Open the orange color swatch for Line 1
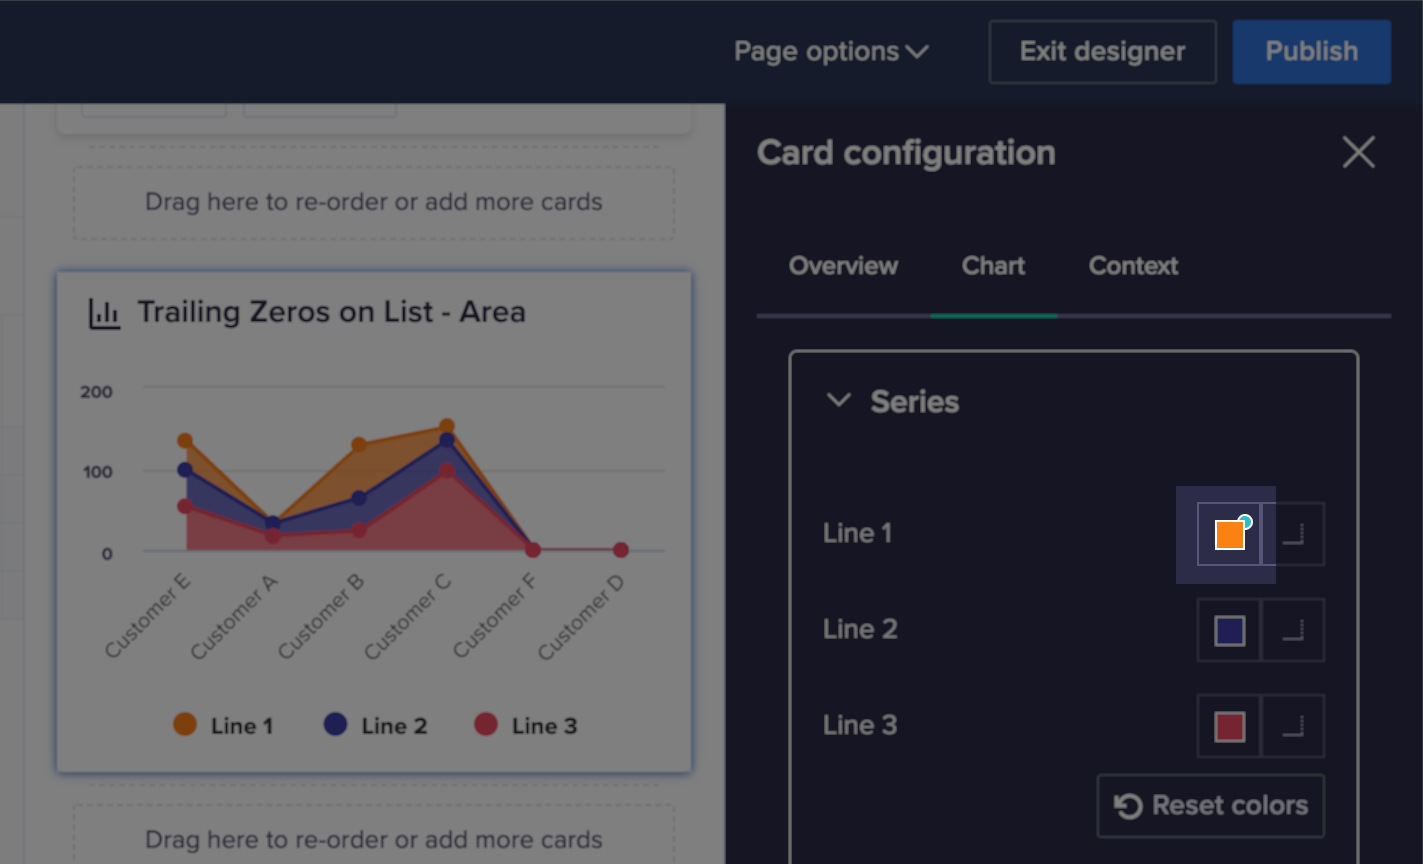Screen dimensions: 1423x864 [x=1228, y=533]
